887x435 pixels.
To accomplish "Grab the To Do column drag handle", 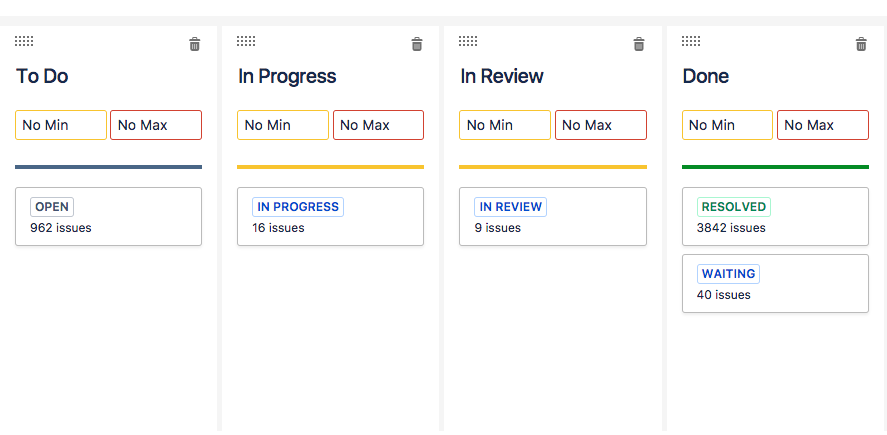I will pyautogui.click(x=24, y=41).
